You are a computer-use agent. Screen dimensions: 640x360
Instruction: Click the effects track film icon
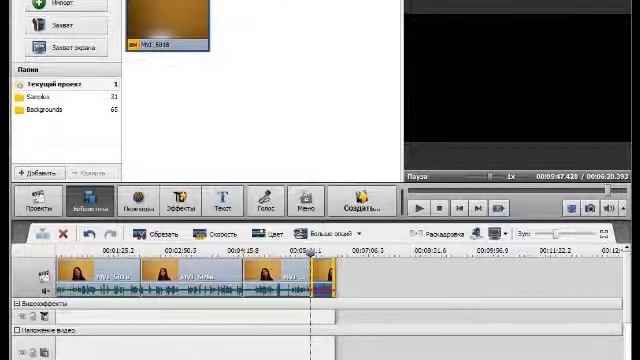[44, 316]
